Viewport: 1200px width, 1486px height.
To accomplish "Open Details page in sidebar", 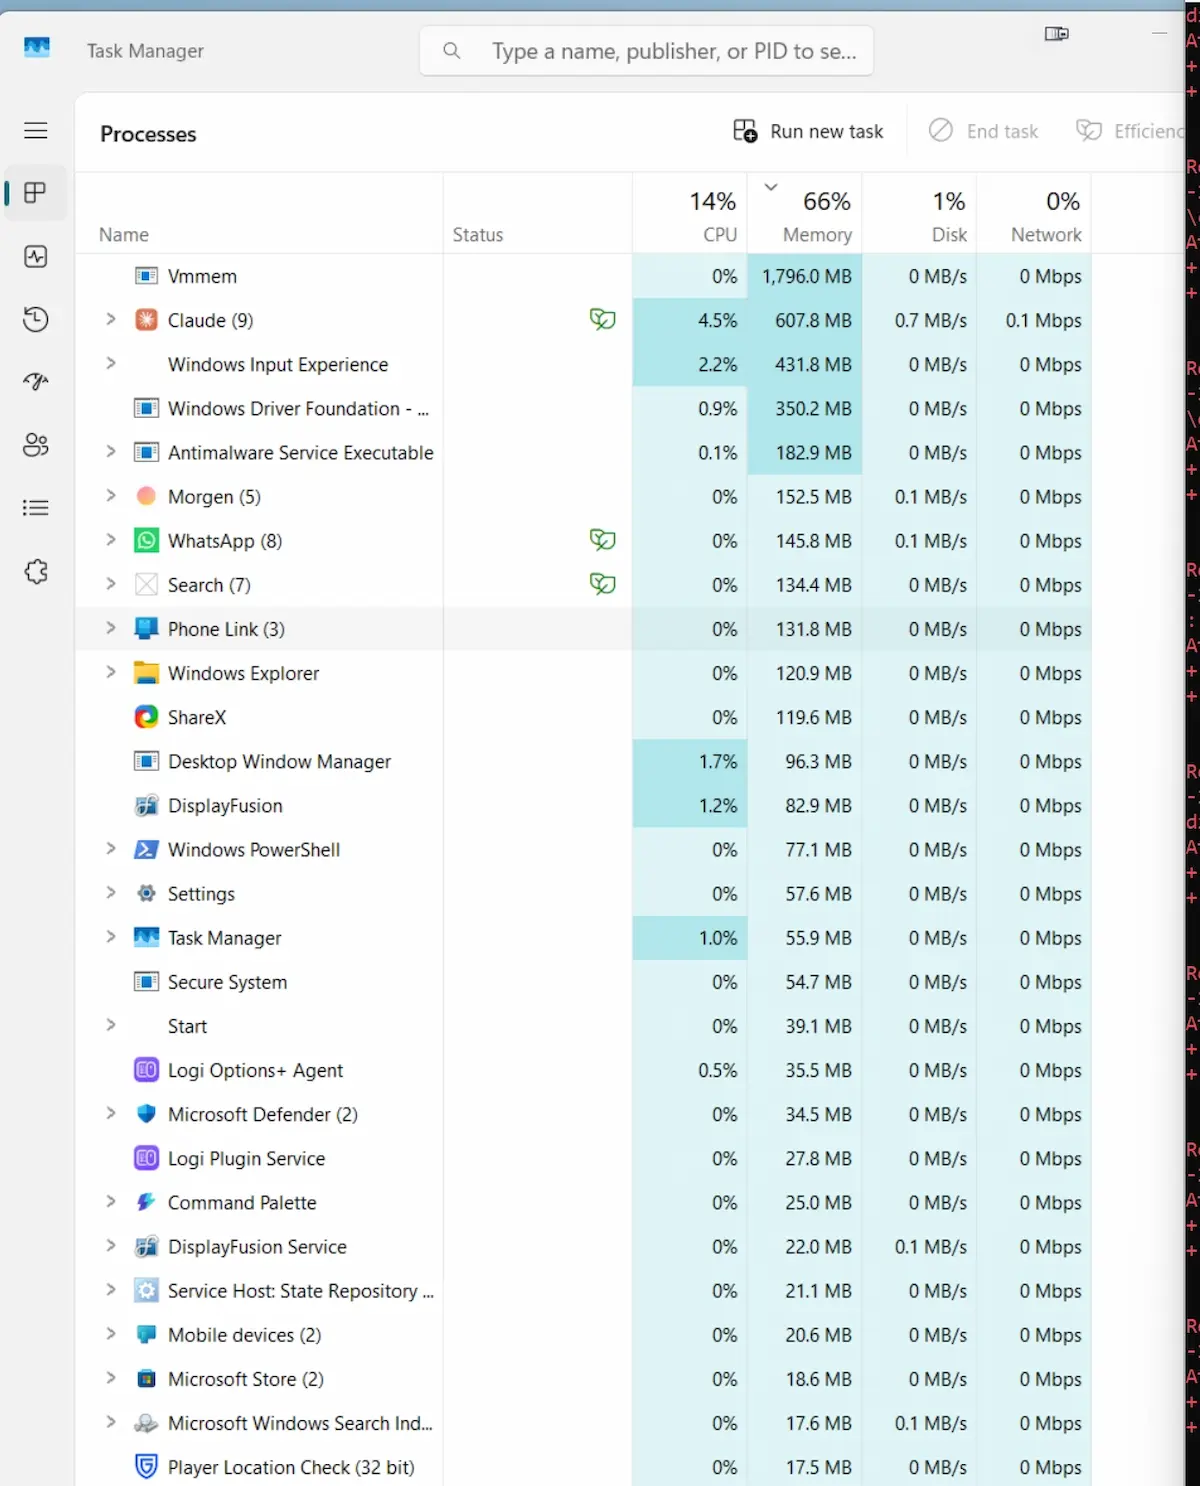I will click(x=36, y=508).
